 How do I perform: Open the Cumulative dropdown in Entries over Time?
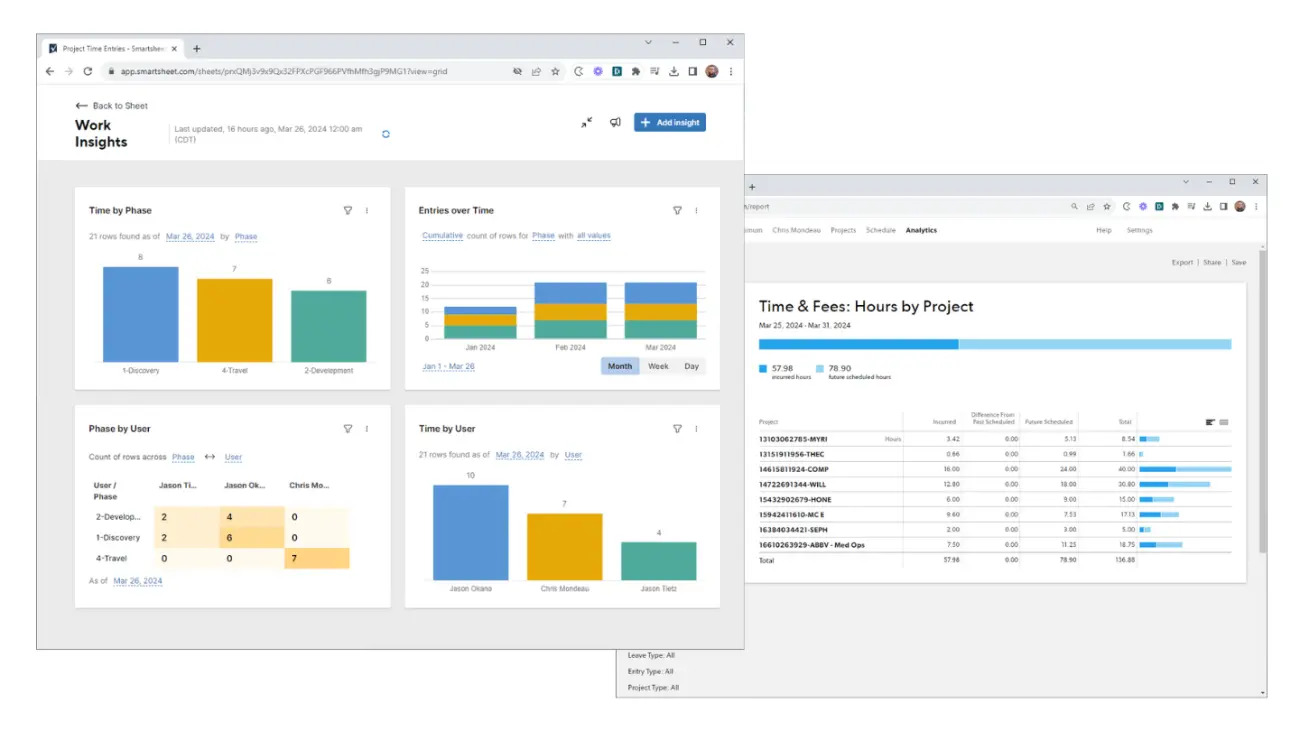[x=442, y=236]
